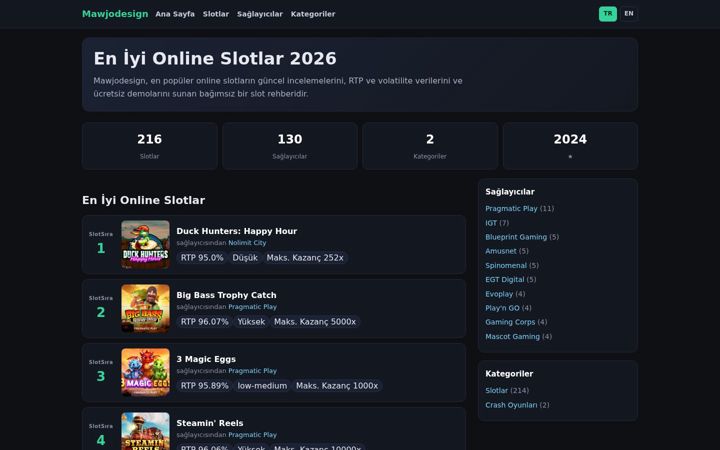Click the 216 Slotlar stat card

[150, 146]
